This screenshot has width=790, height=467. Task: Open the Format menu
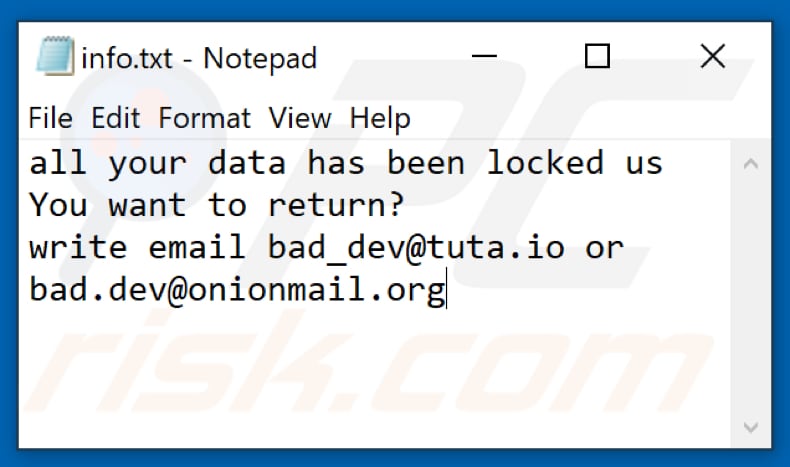(204, 119)
